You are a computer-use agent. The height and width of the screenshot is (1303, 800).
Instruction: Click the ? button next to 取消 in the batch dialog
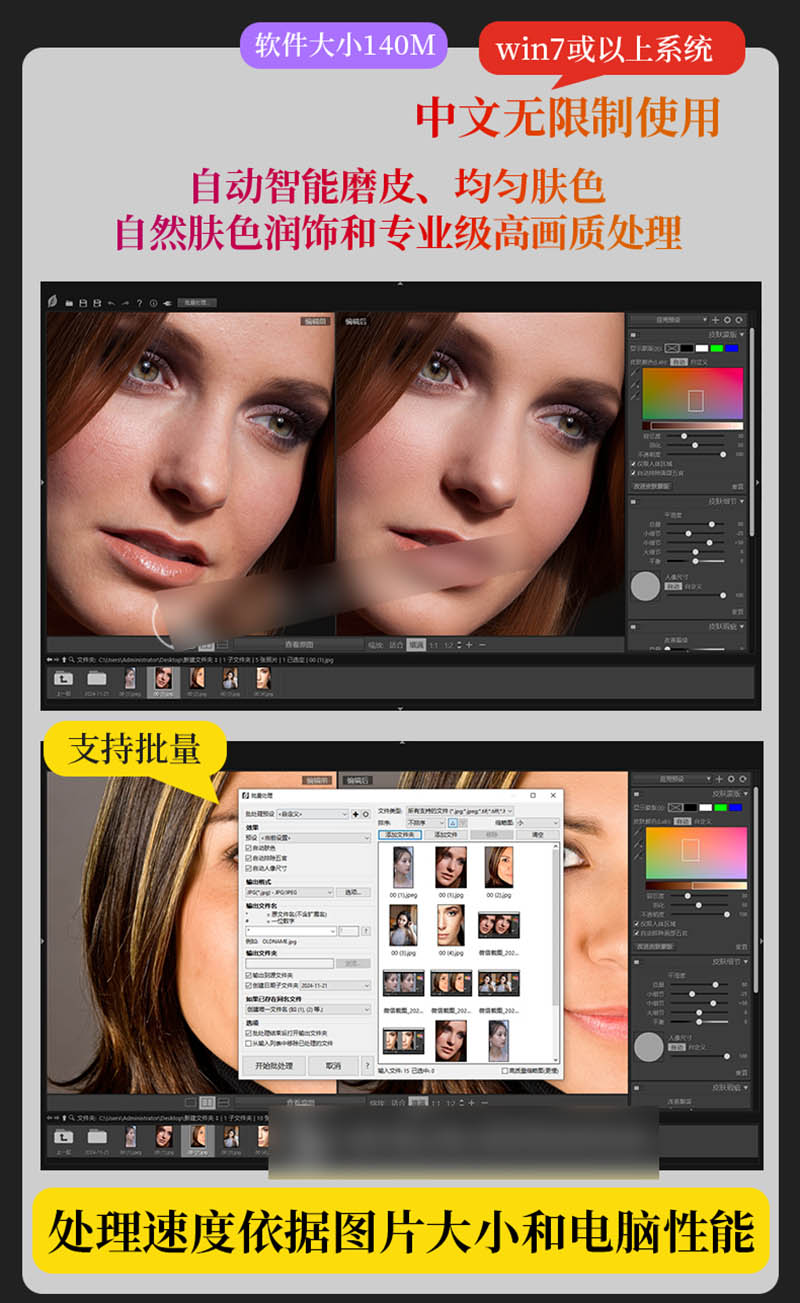368,1065
